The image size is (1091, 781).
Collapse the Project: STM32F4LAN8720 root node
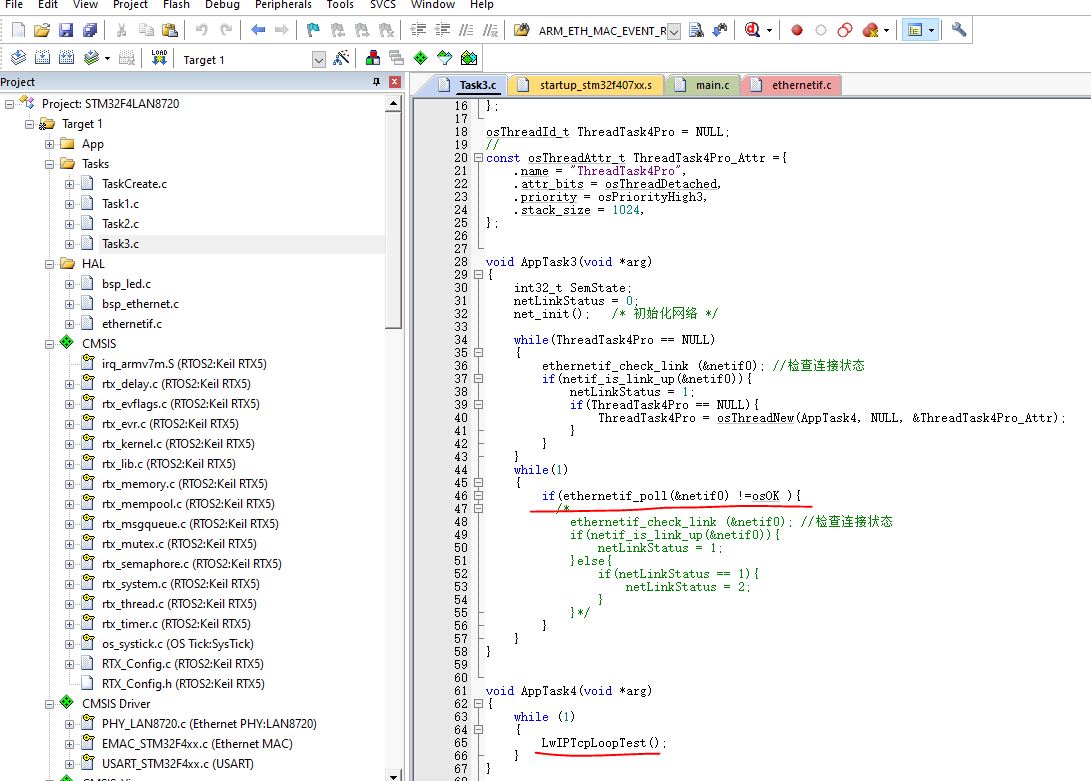(10, 104)
